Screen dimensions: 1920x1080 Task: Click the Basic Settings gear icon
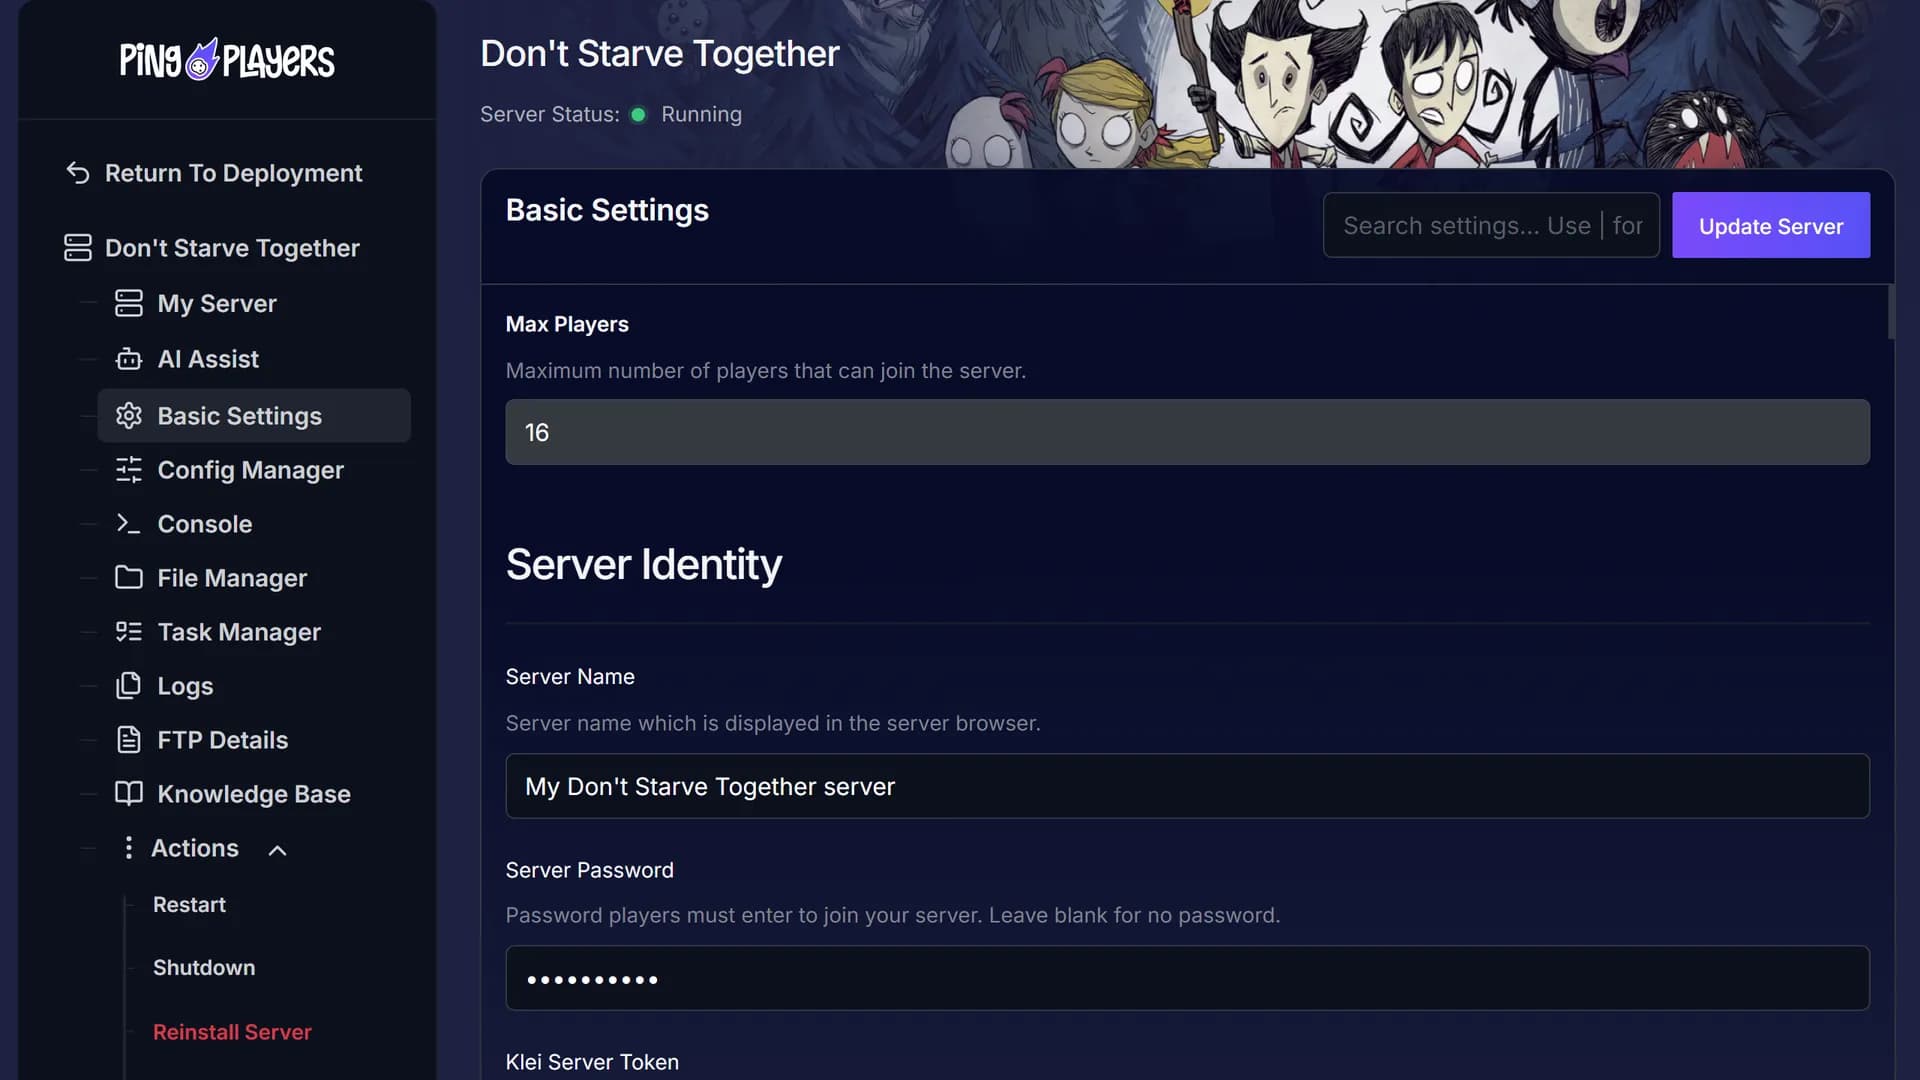coord(129,416)
